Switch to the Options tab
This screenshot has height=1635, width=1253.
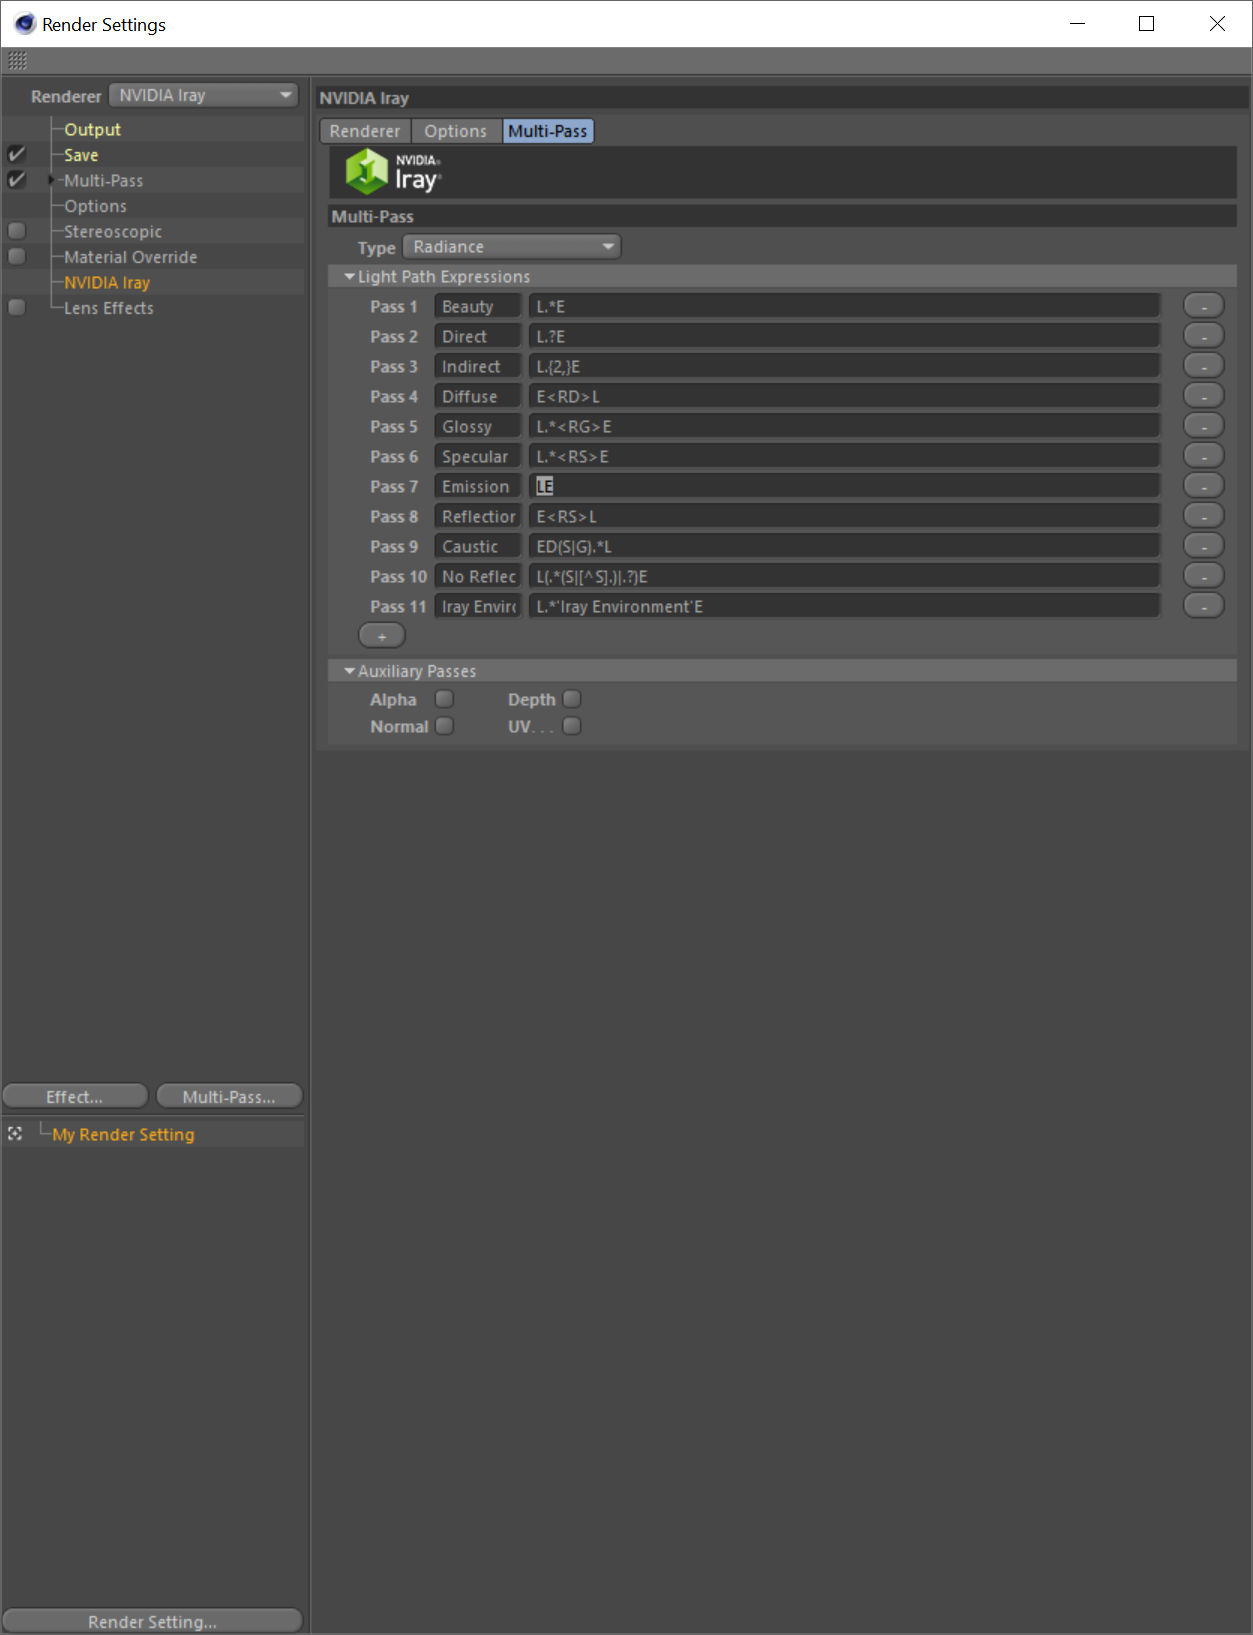tap(456, 131)
